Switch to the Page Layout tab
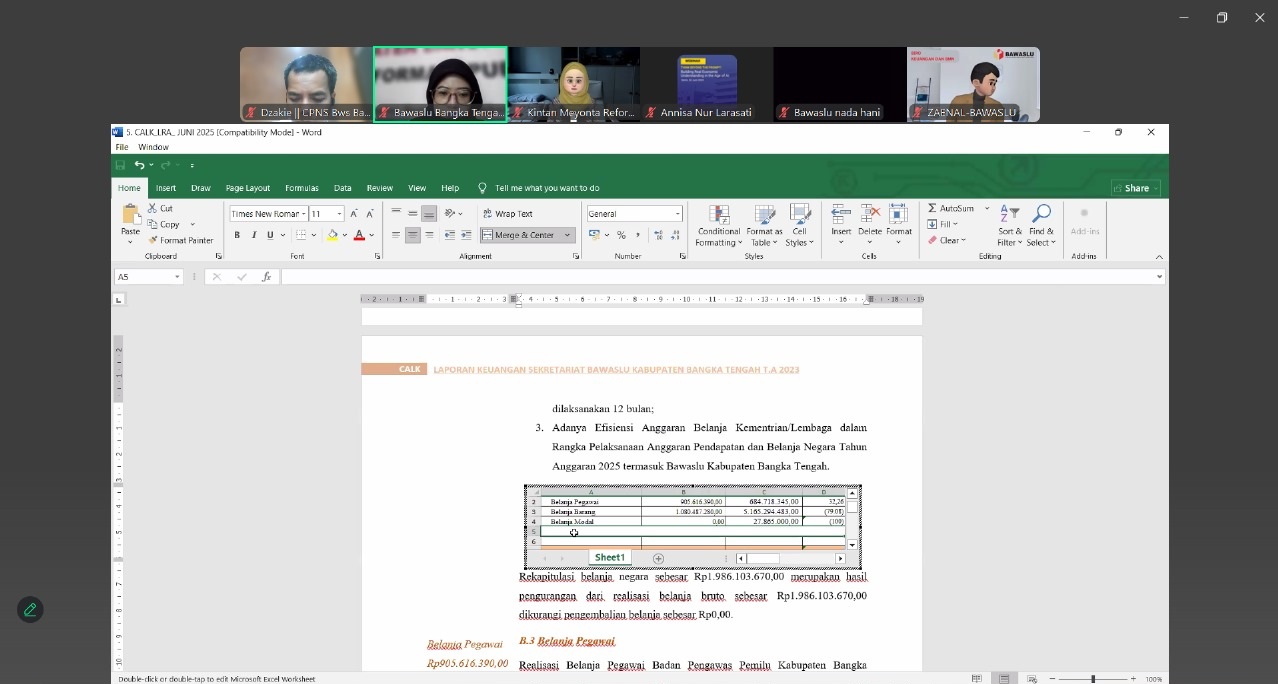This screenshot has width=1278, height=684. coord(247,188)
